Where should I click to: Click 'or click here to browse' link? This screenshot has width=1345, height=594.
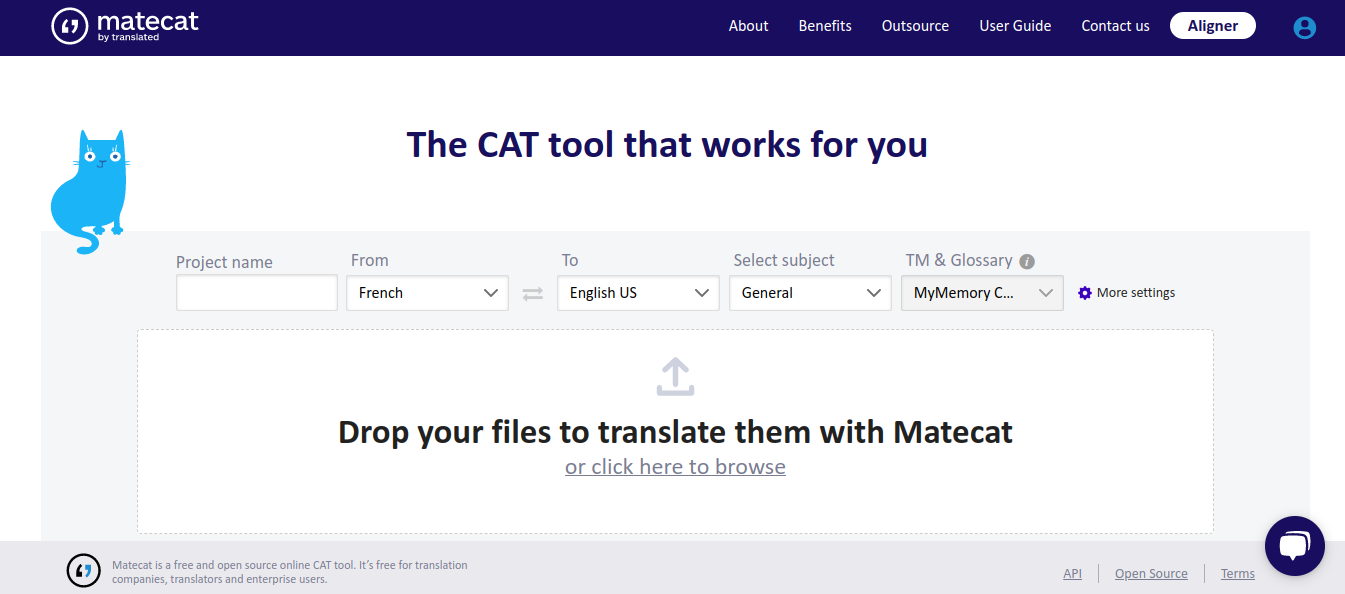pyautogui.click(x=675, y=467)
